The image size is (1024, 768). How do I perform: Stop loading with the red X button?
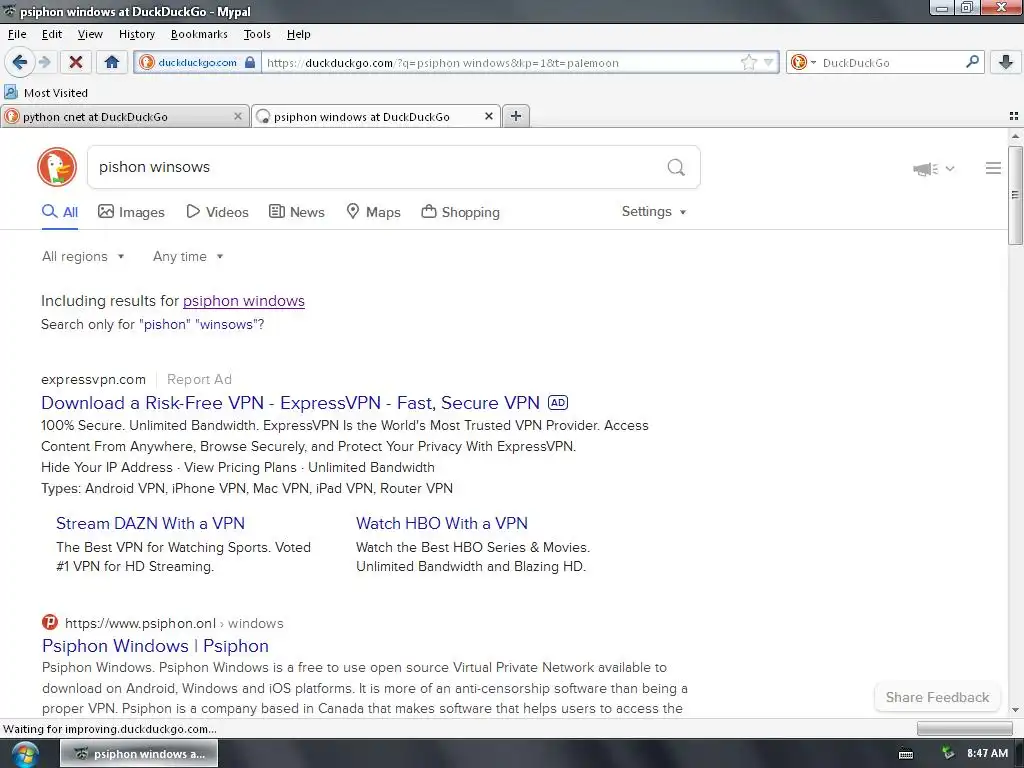pyautogui.click(x=76, y=62)
